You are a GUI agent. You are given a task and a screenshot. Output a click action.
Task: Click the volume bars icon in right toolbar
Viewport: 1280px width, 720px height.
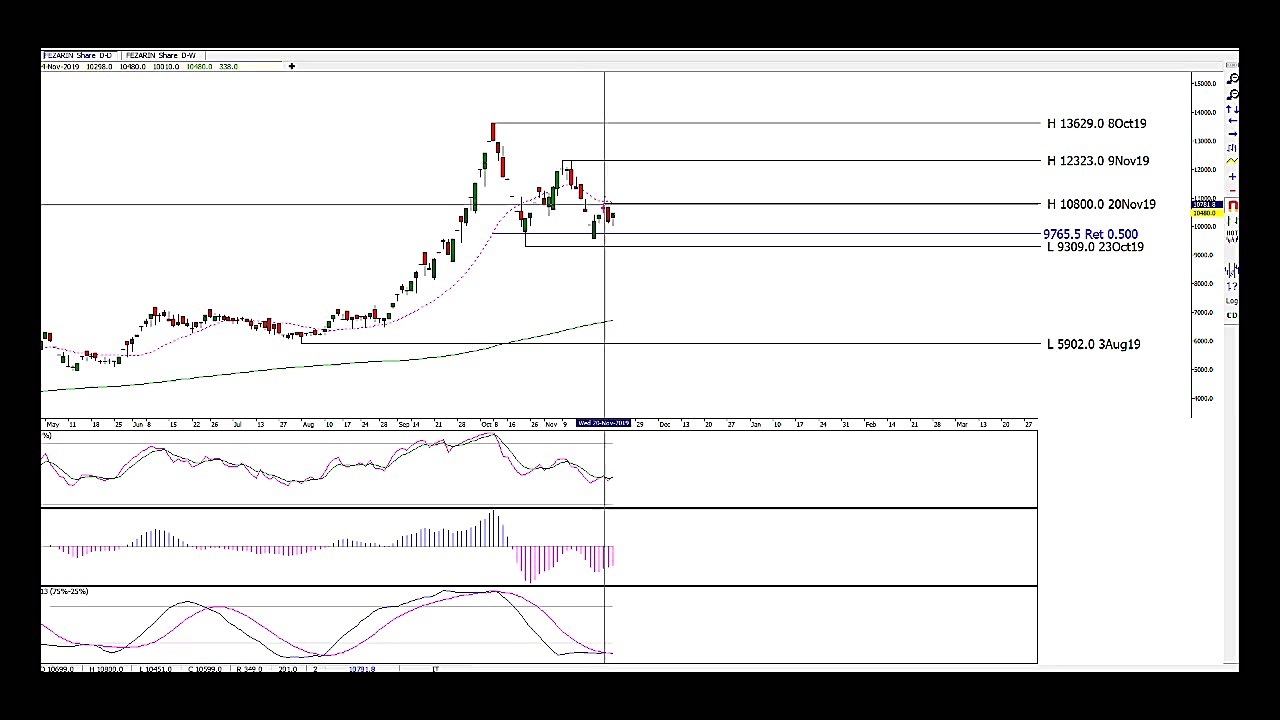pyautogui.click(x=1233, y=270)
